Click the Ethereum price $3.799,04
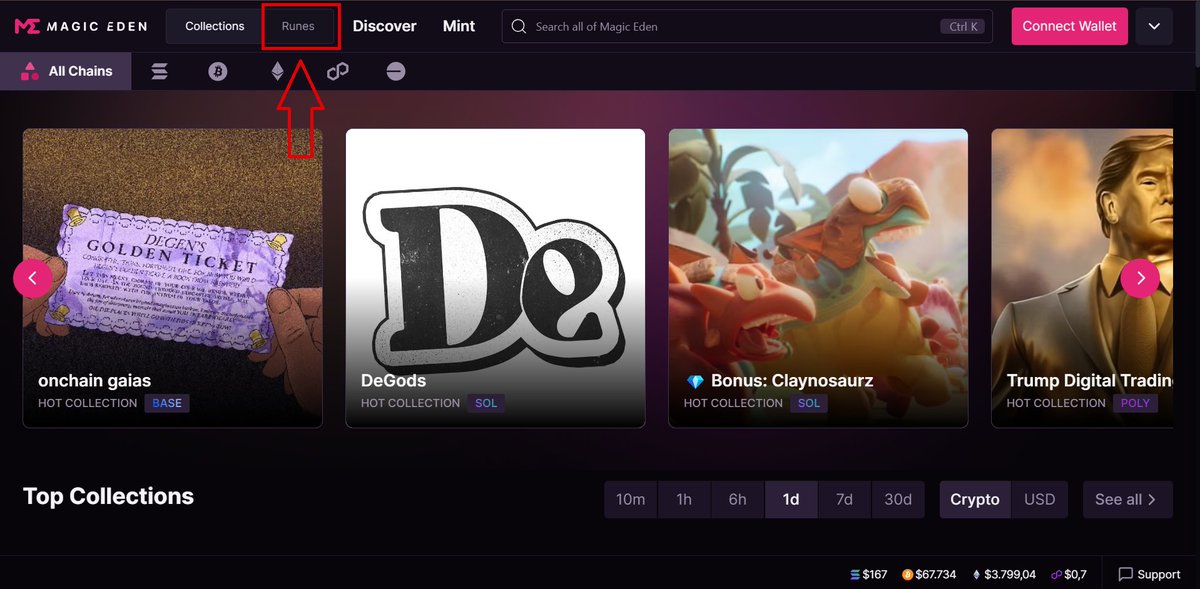The image size is (1200, 589). tap(1004, 574)
